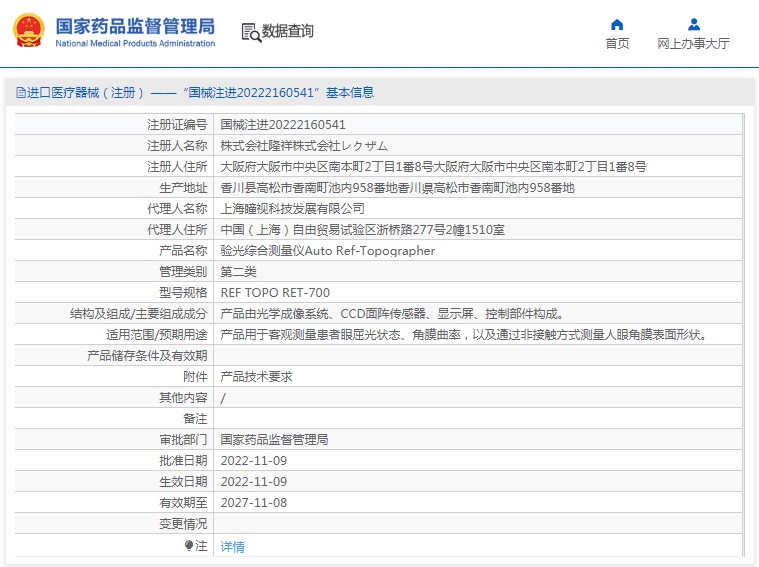Click the document icon before 进口医疗器械
The height and width of the screenshot is (567, 759).
click(x=20, y=92)
